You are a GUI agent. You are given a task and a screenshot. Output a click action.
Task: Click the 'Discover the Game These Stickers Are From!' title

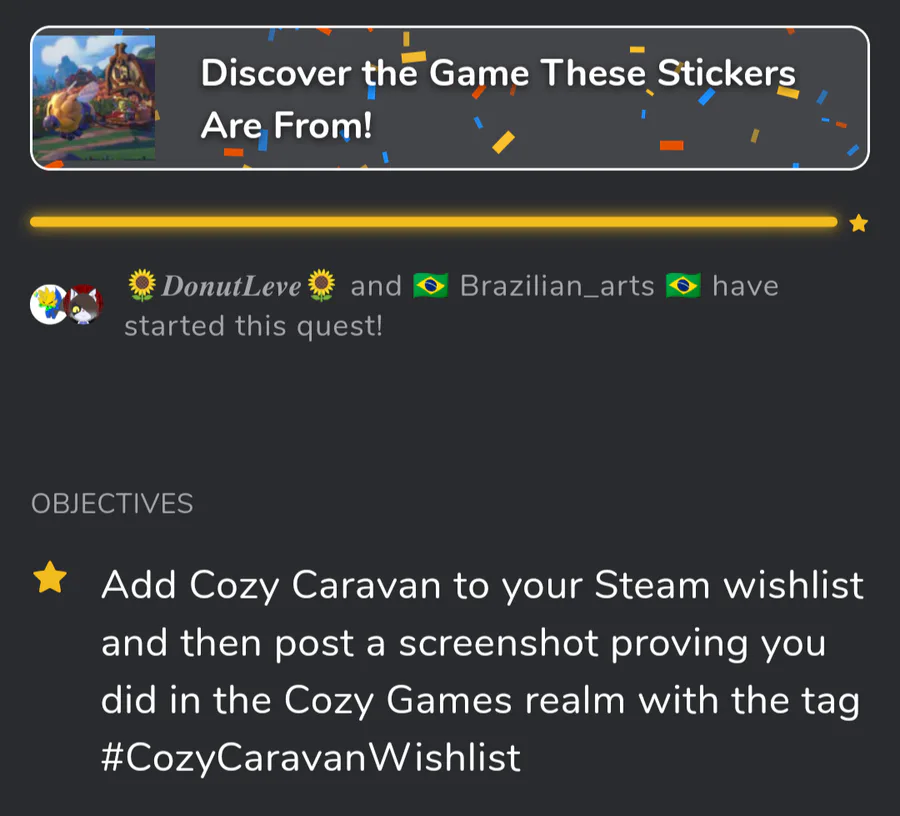pyautogui.click(x=498, y=99)
